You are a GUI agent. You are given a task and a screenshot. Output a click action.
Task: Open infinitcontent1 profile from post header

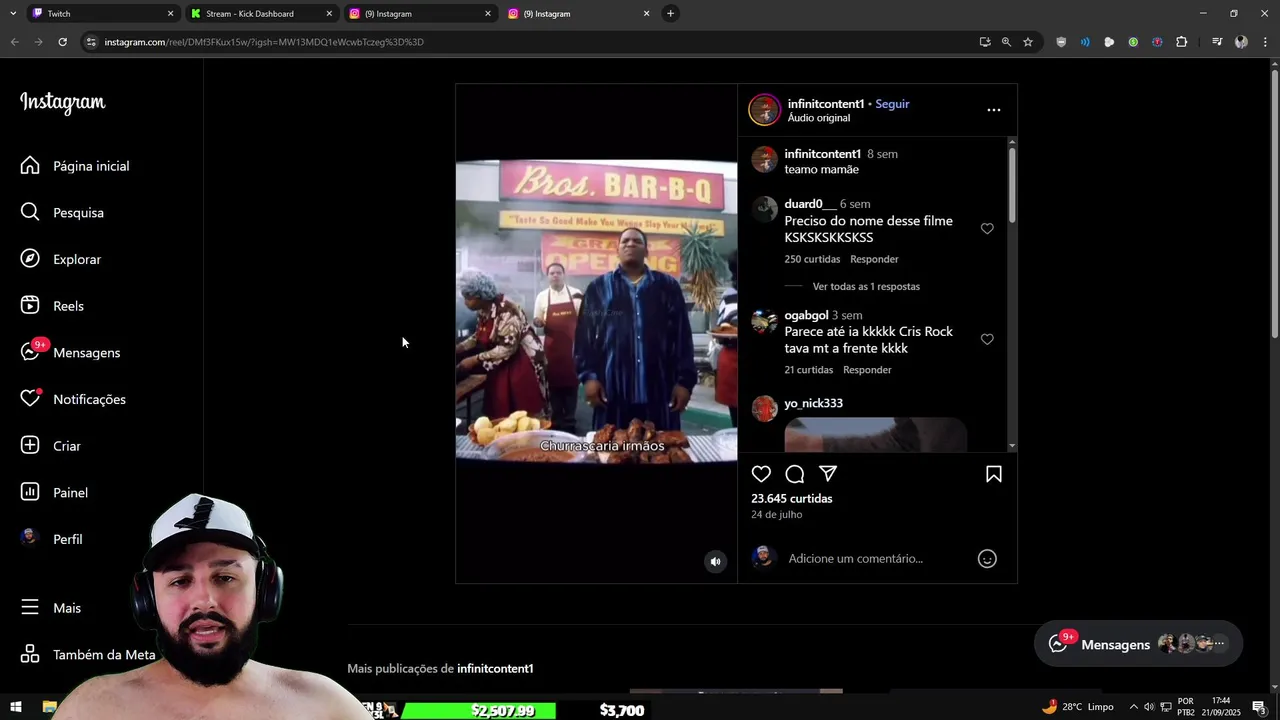pos(826,104)
